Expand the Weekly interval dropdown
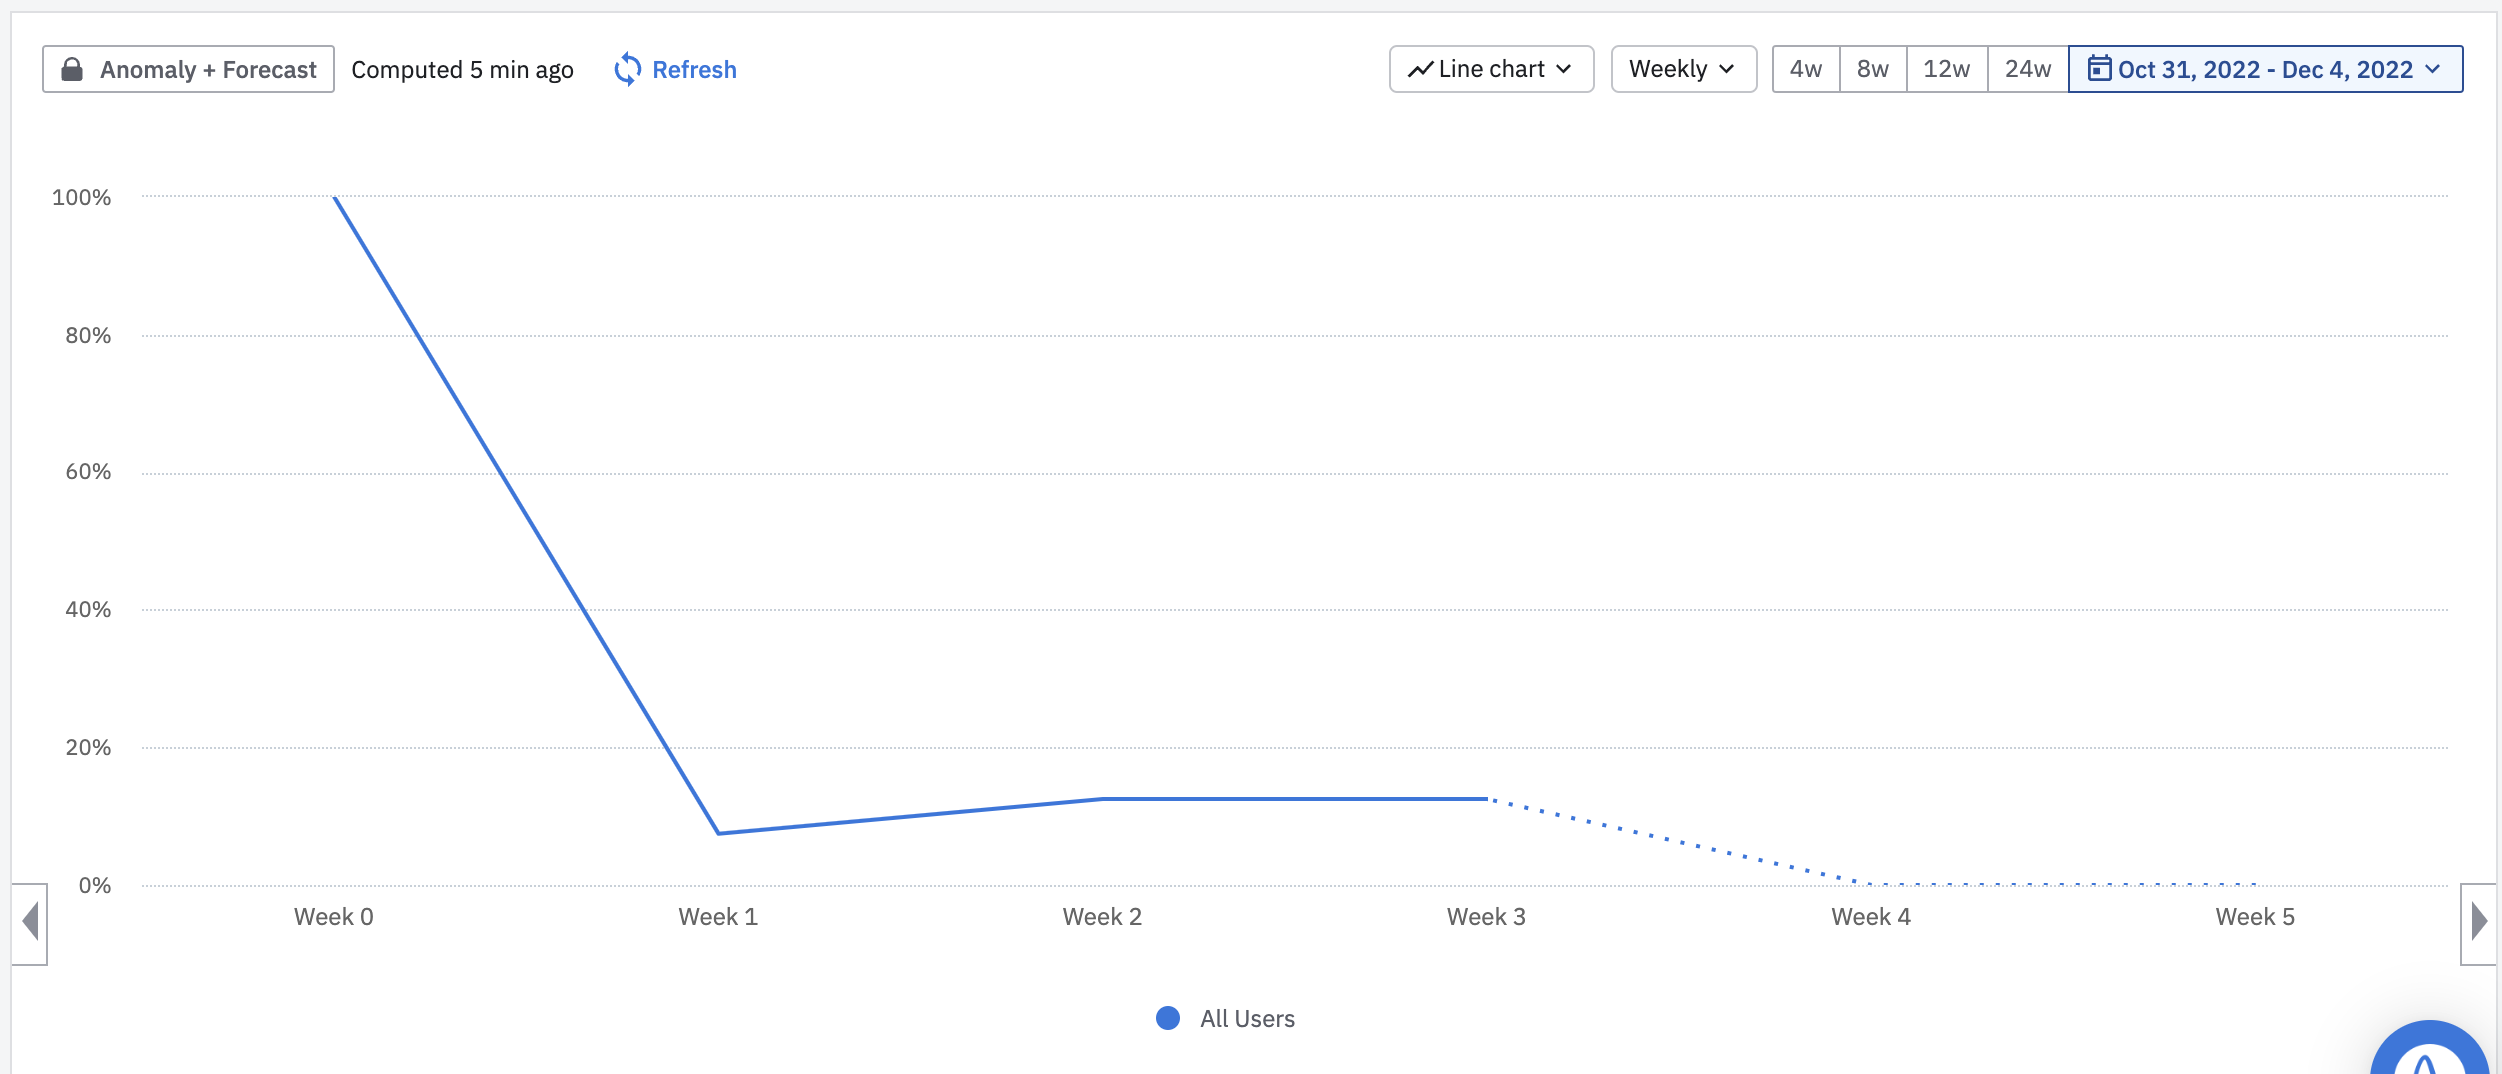 (1683, 69)
